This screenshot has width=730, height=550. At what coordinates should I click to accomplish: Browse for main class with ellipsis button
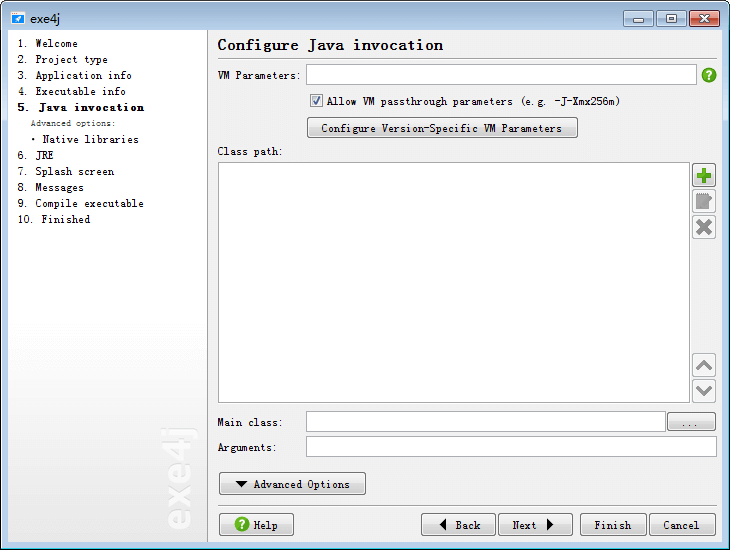[691, 422]
